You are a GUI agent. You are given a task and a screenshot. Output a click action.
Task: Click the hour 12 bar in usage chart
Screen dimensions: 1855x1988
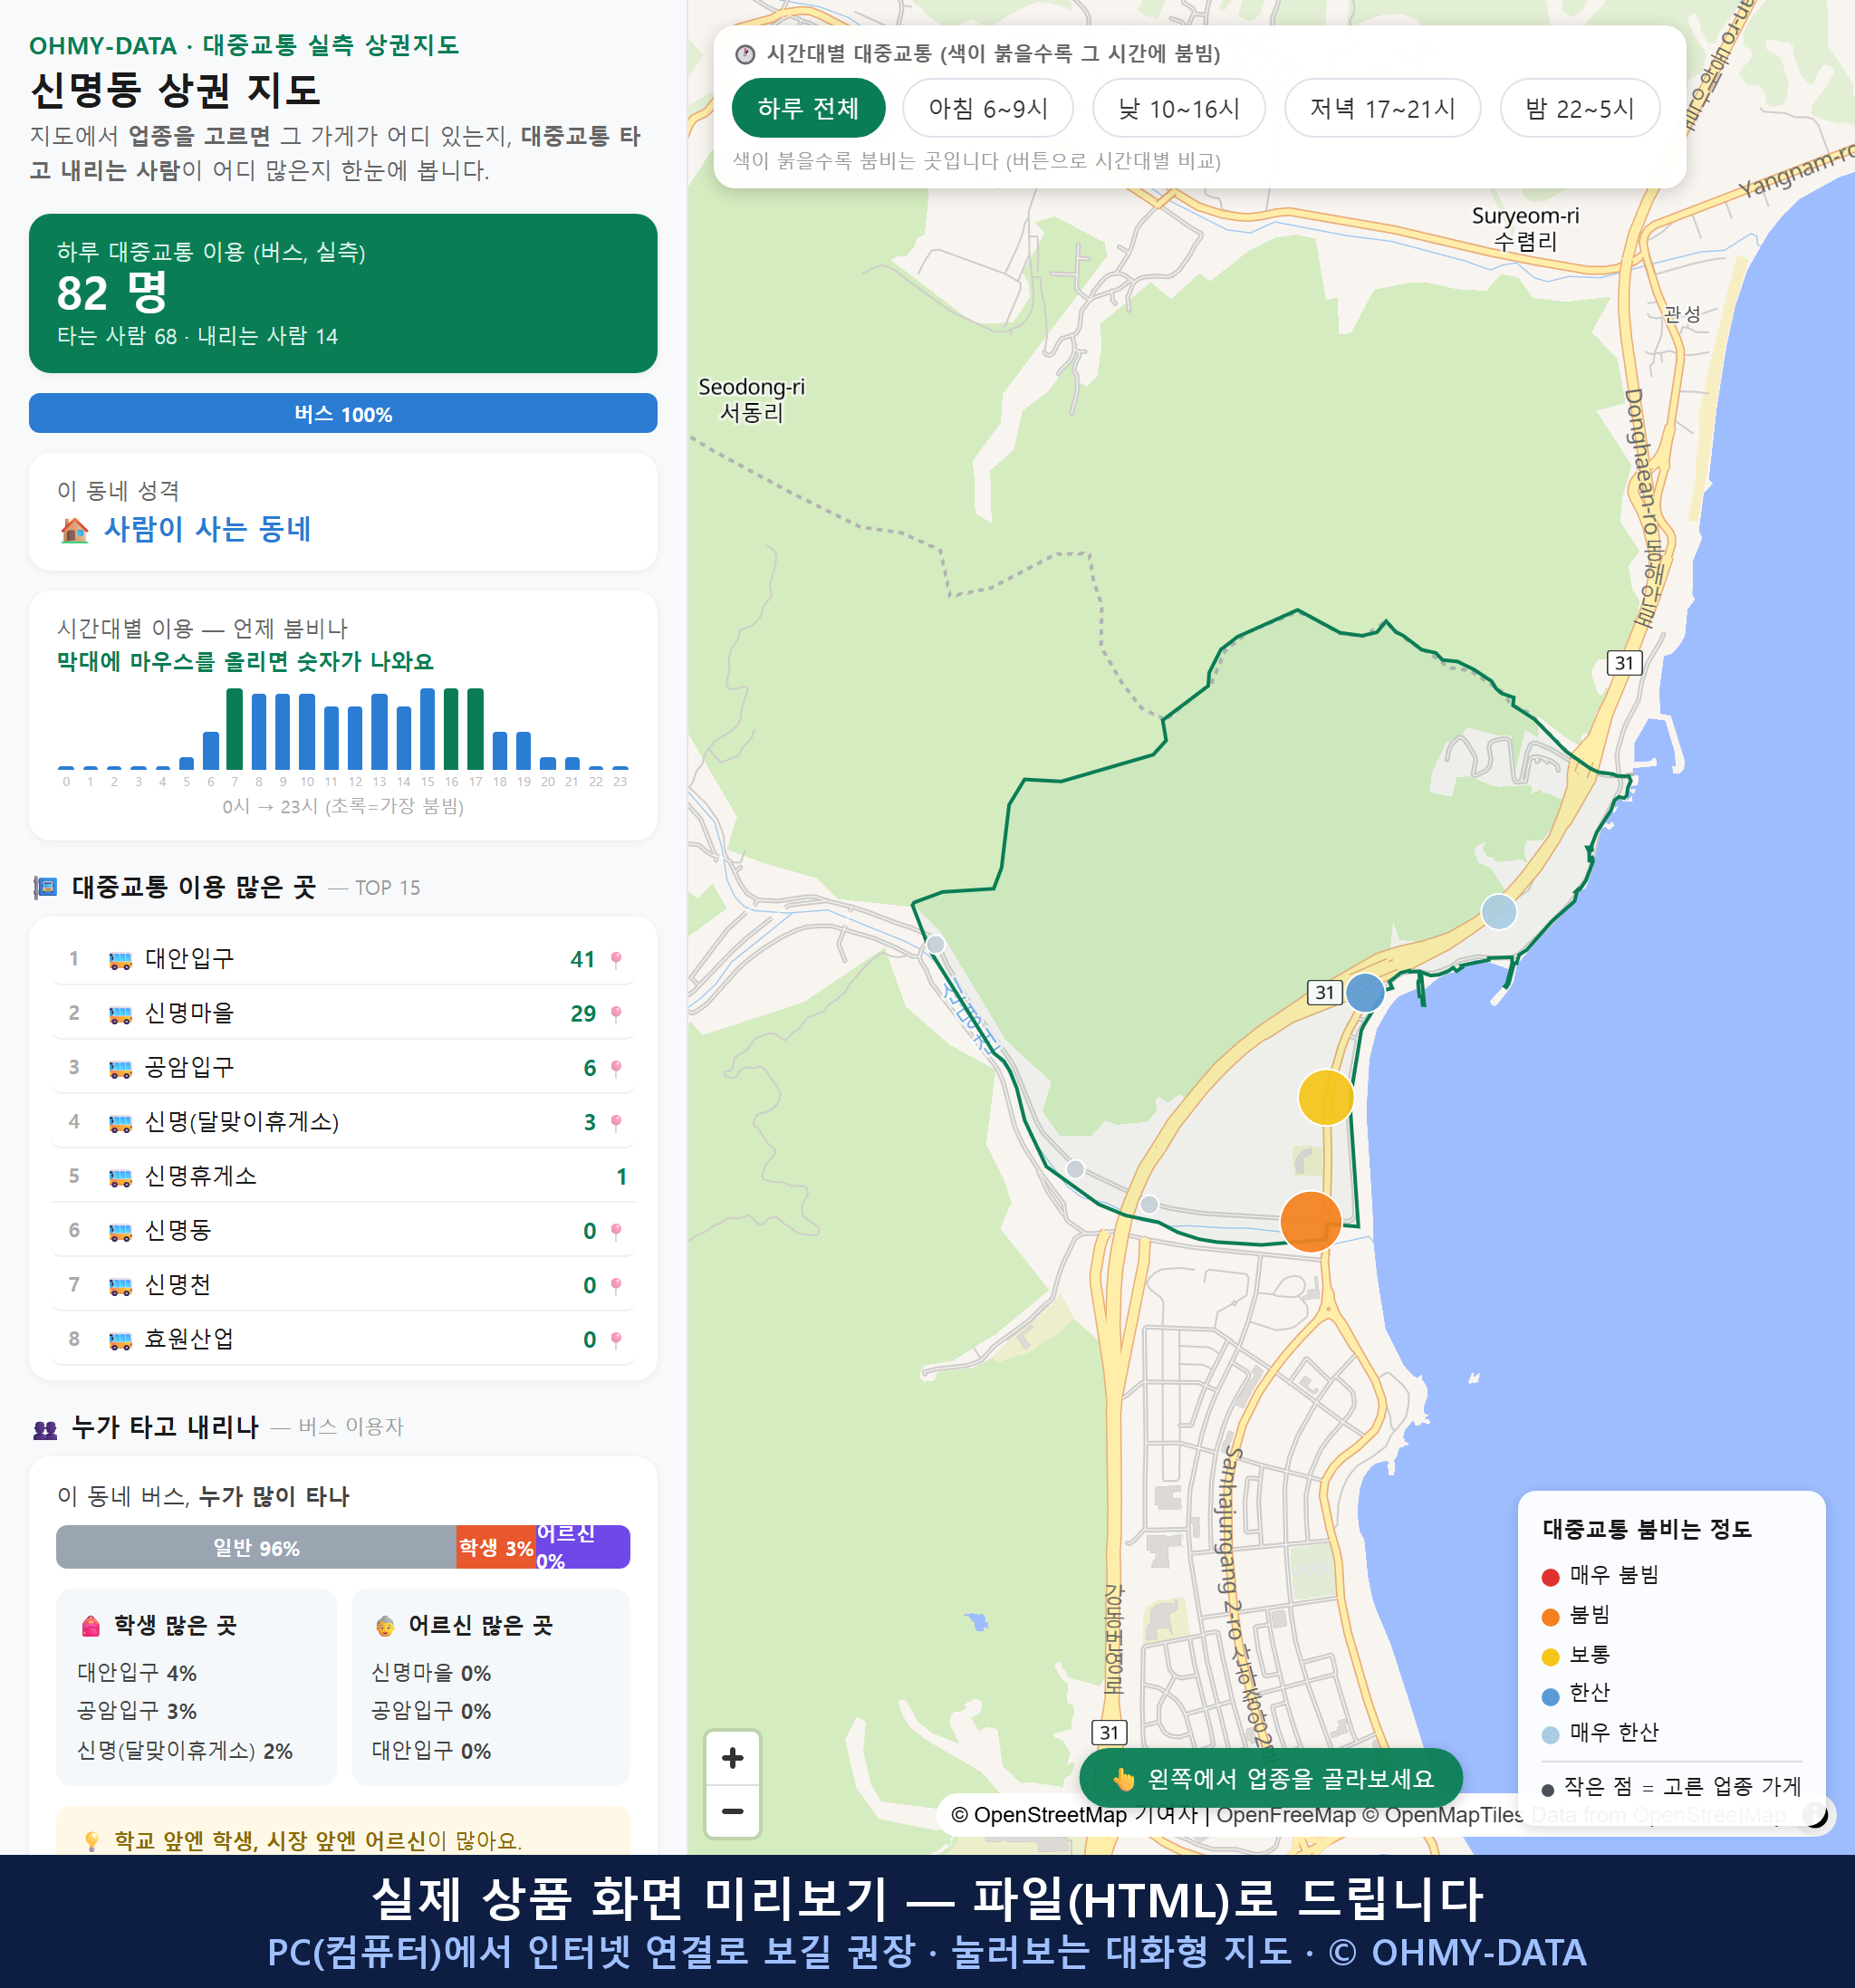point(355,738)
